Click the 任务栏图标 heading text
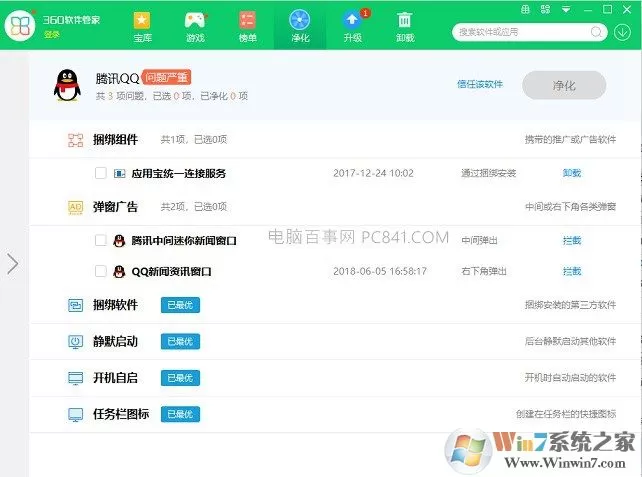This screenshot has height=477, width=642. (x=121, y=414)
